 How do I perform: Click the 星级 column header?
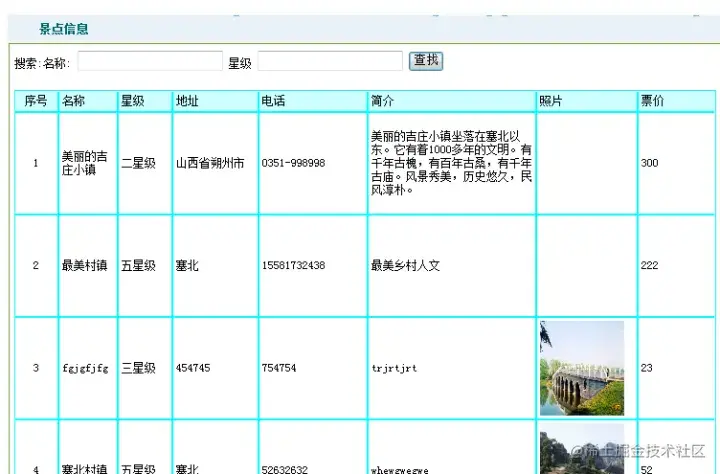tap(145, 101)
